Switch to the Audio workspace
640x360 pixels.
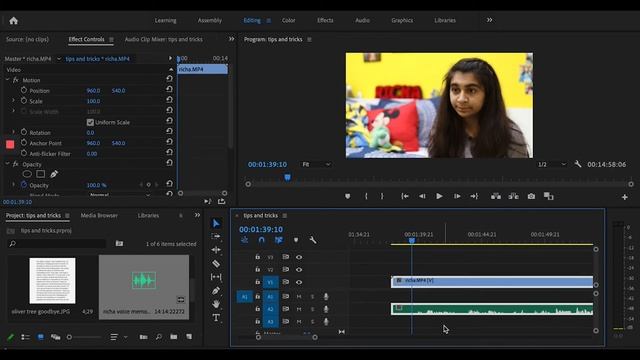(362, 20)
